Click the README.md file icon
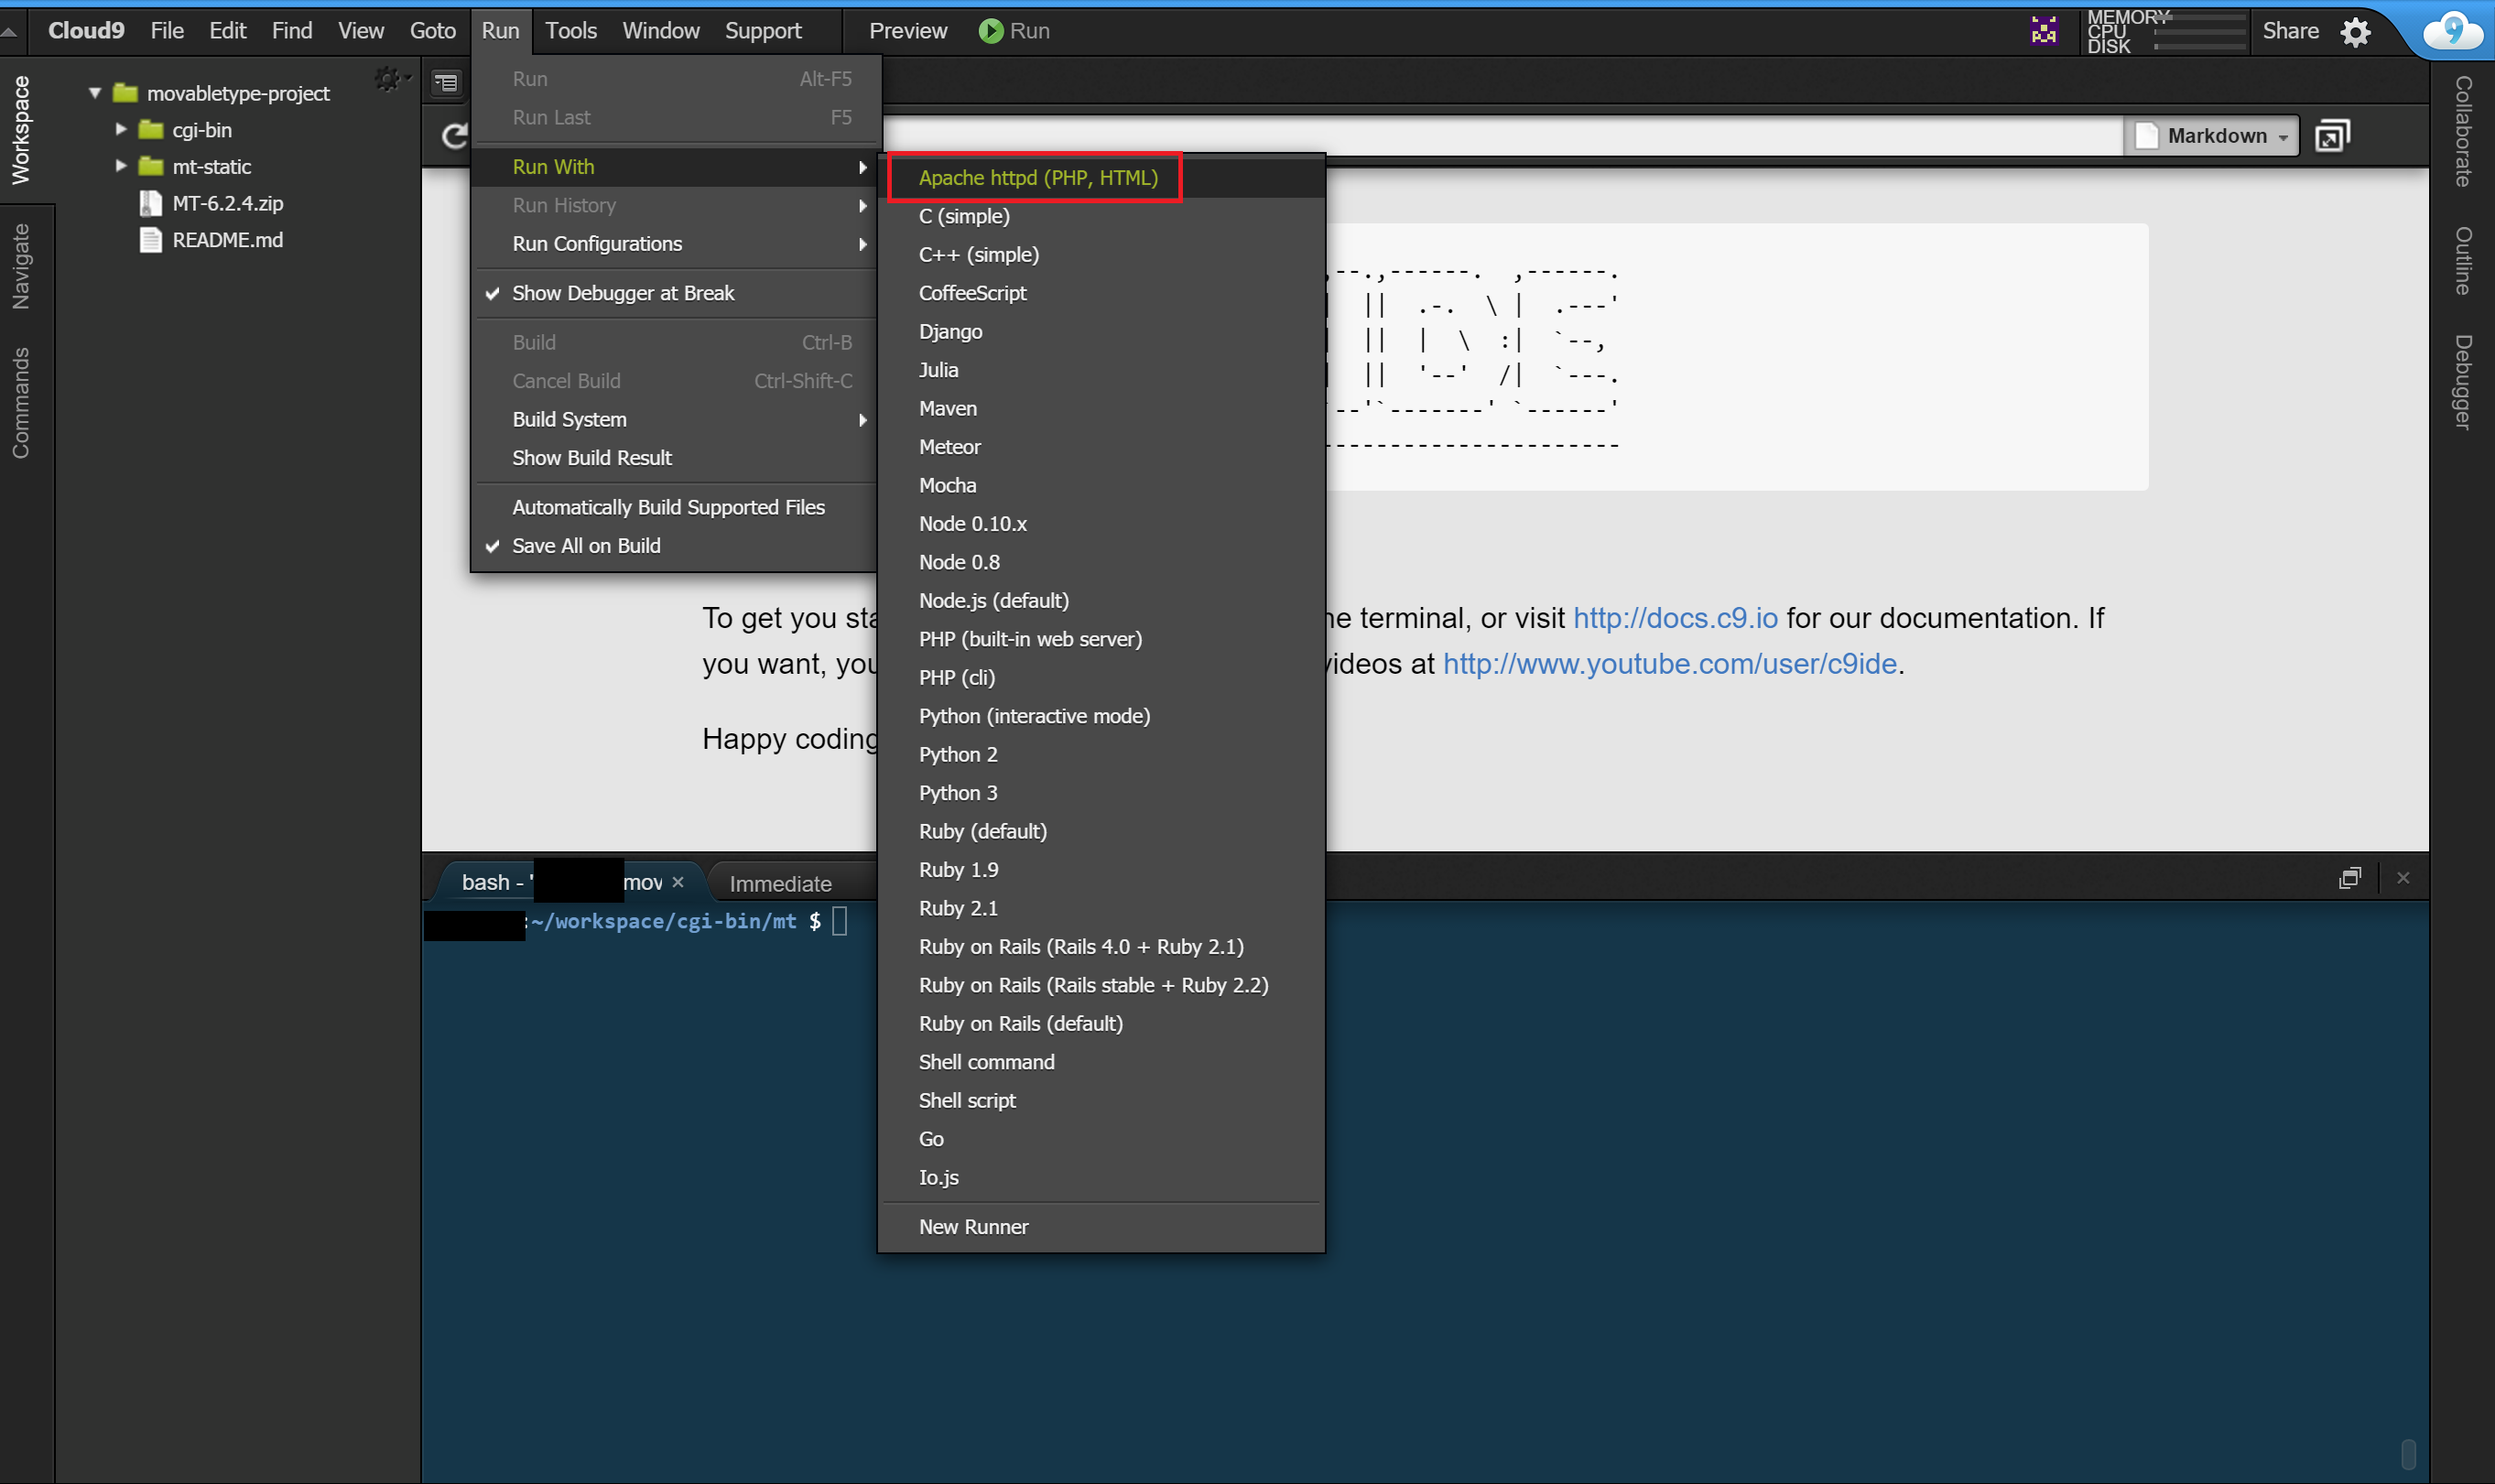 click(151, 240)
